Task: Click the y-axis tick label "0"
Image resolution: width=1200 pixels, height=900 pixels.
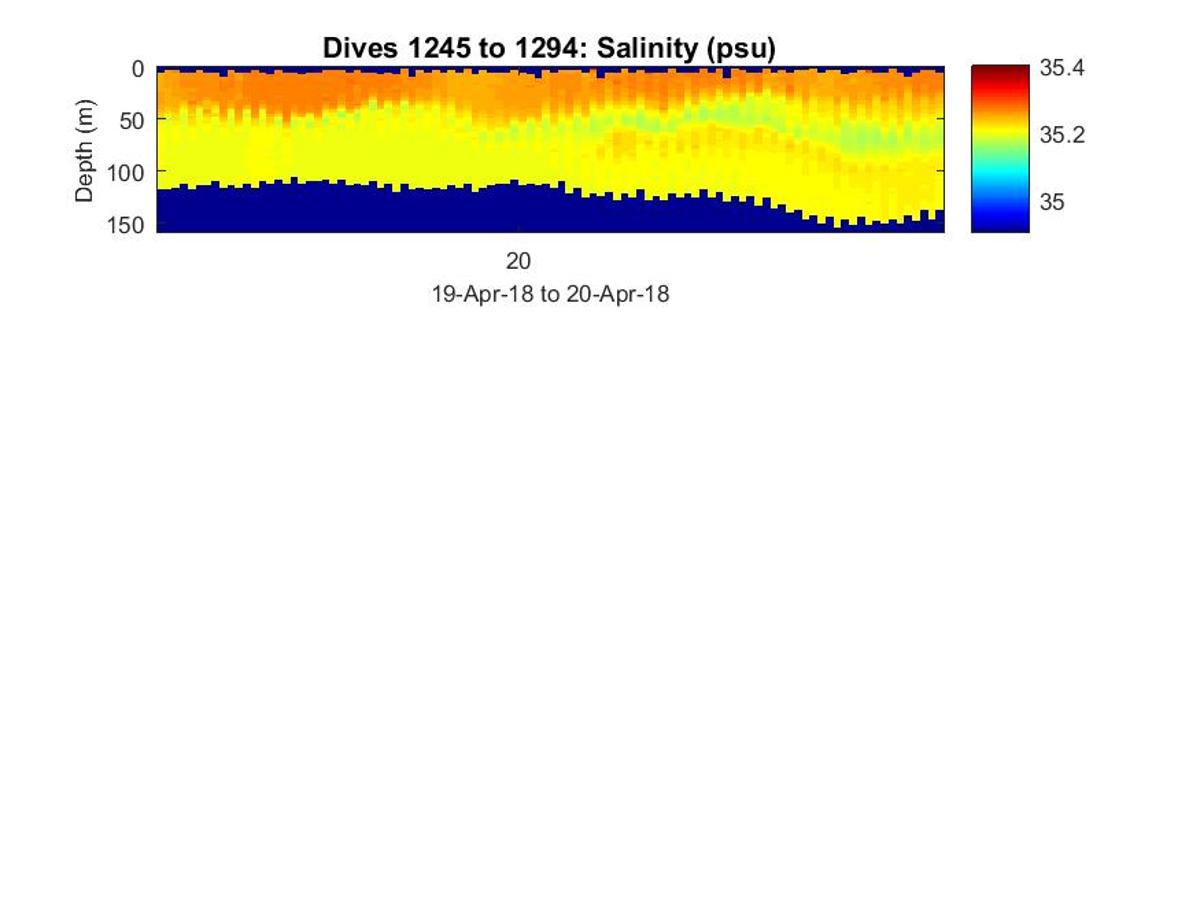Action: coord(138,69)
